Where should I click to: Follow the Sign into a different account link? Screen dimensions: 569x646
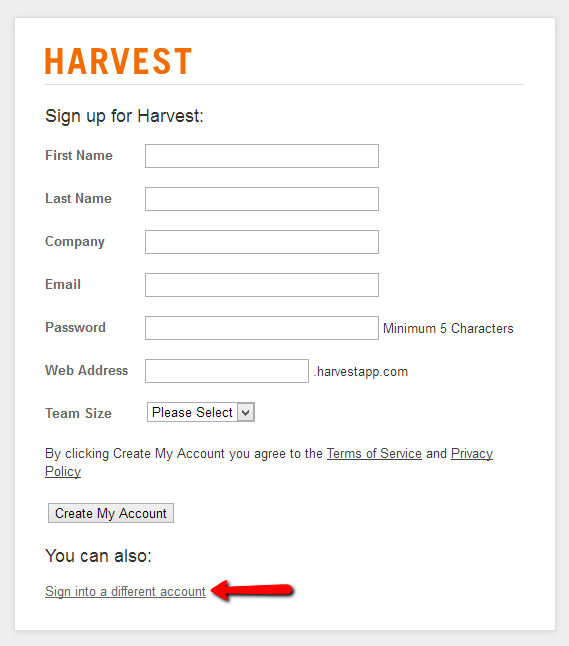click(x=125, y=591)
